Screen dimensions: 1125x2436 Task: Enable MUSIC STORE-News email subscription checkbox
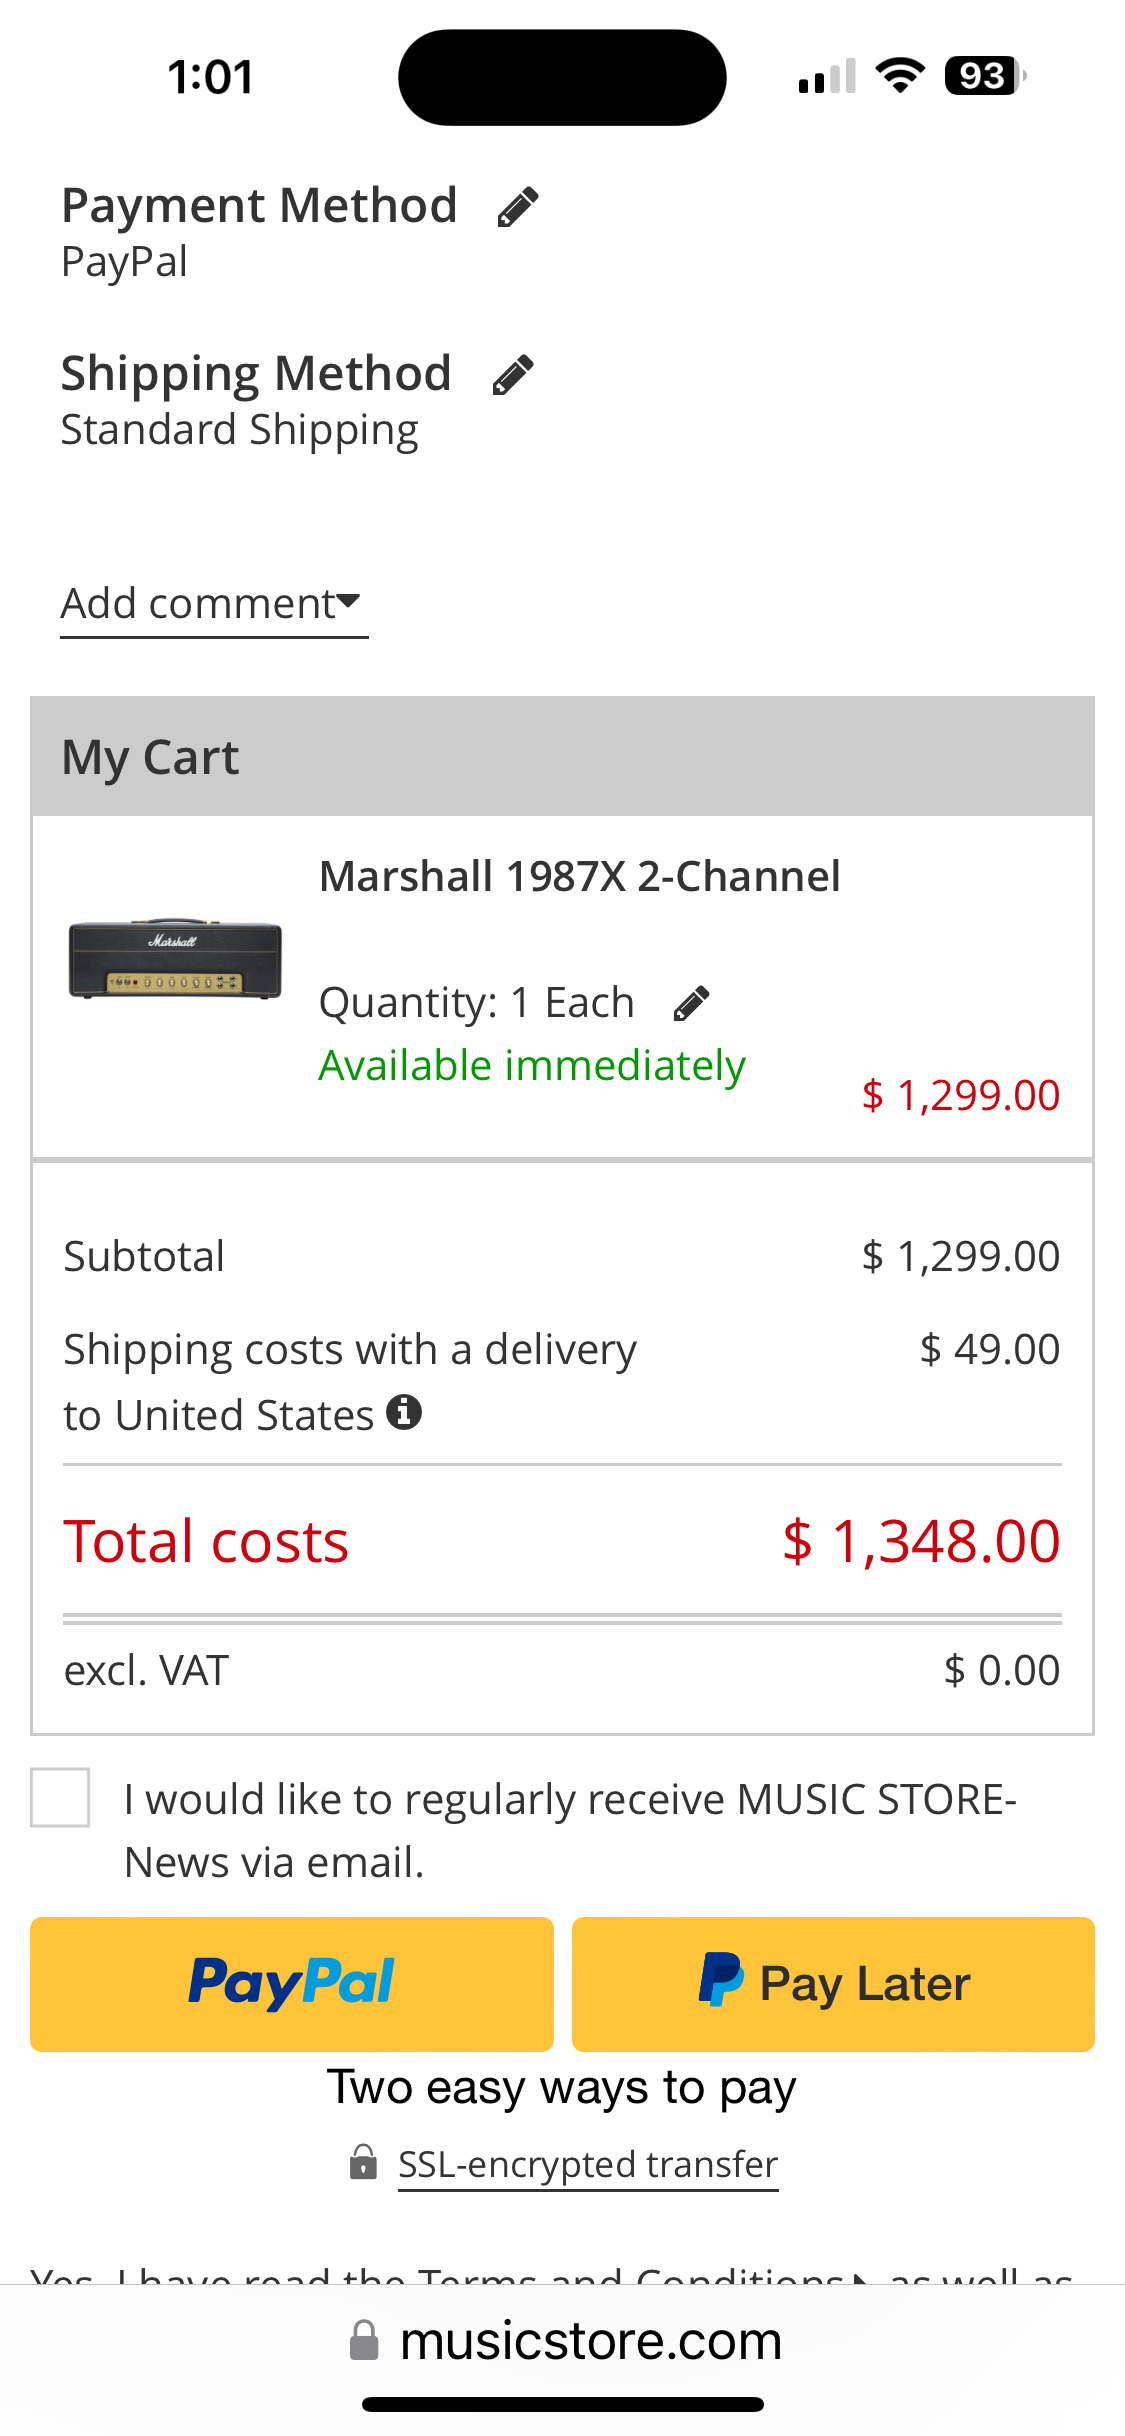coord(60,1797)
